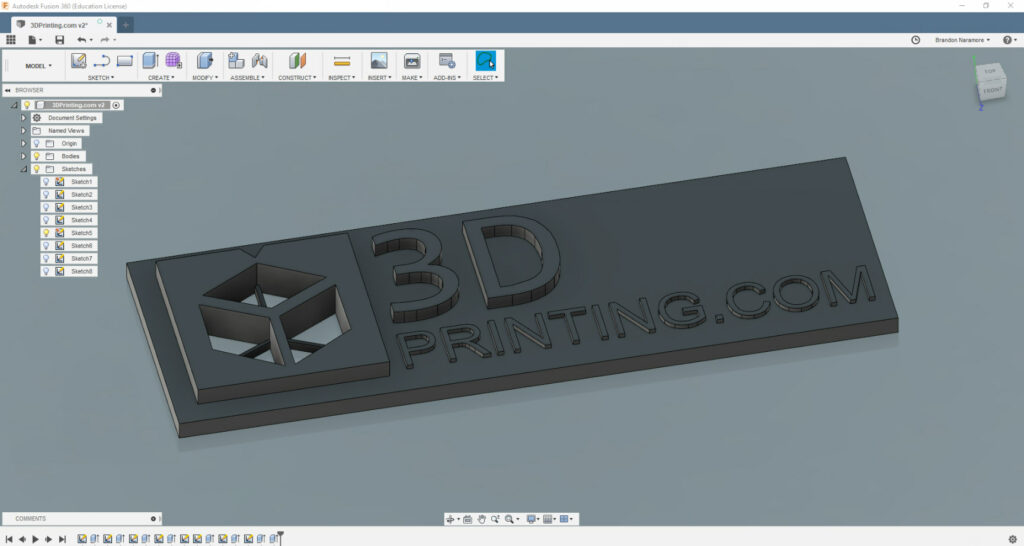Select the Press Pull modify tool
Screen dimensions: 1024x546
click(204, 61)
